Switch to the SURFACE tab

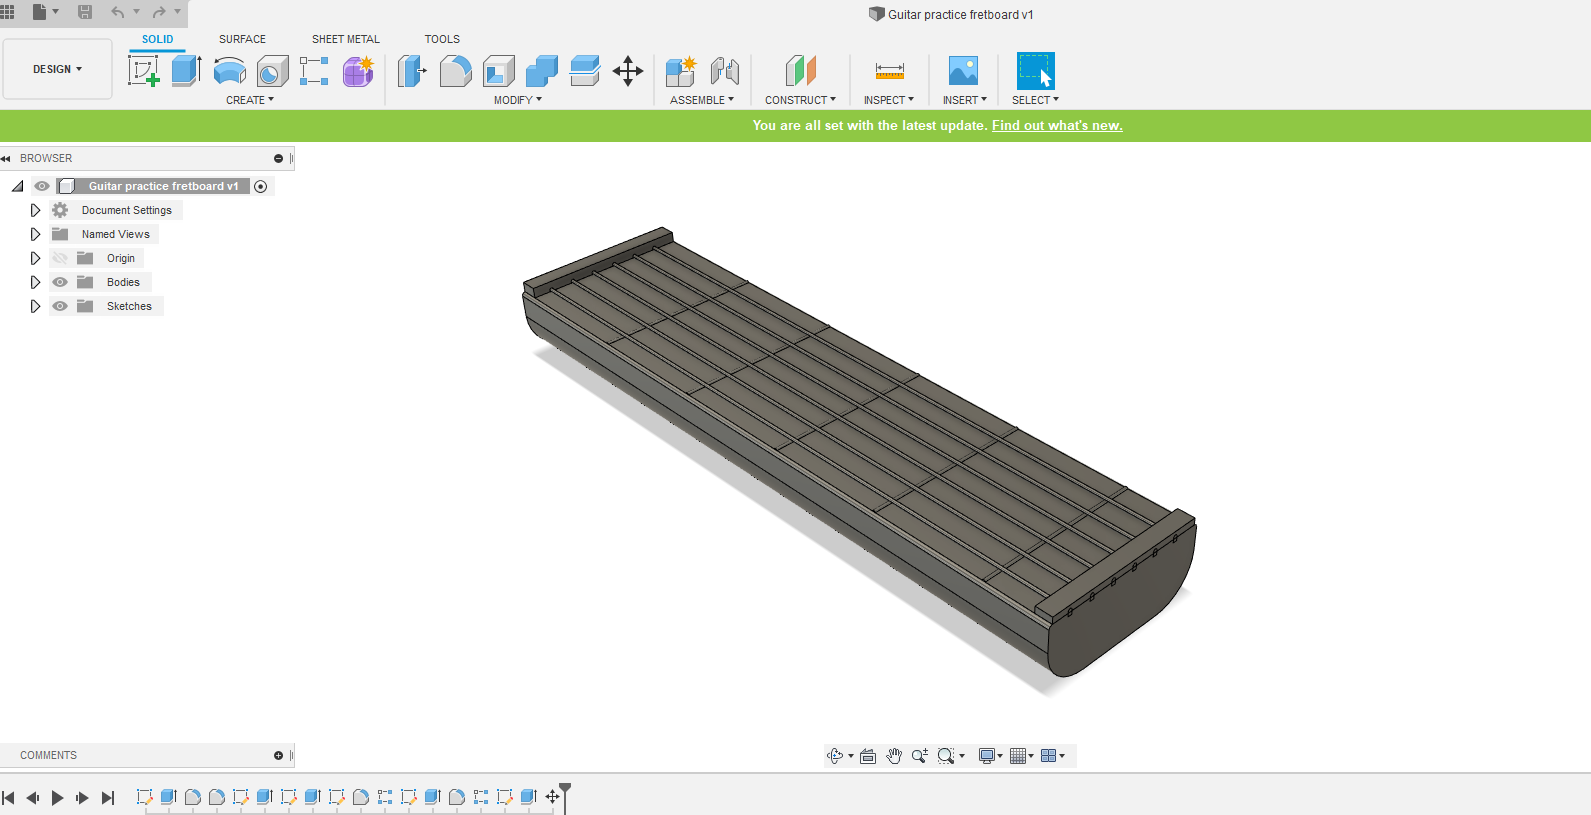[x=242, y=39]
